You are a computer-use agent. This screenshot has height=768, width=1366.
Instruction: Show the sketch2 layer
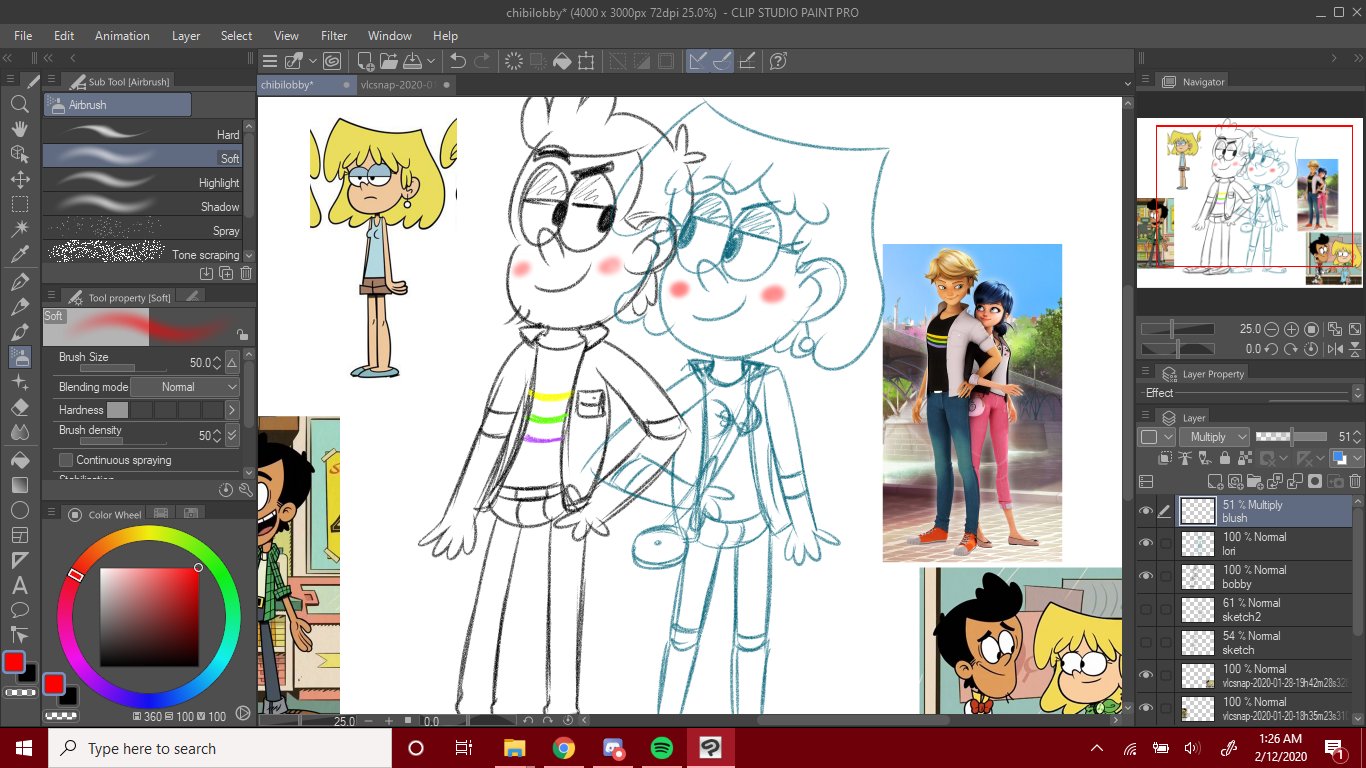[x=1146, y=609]
